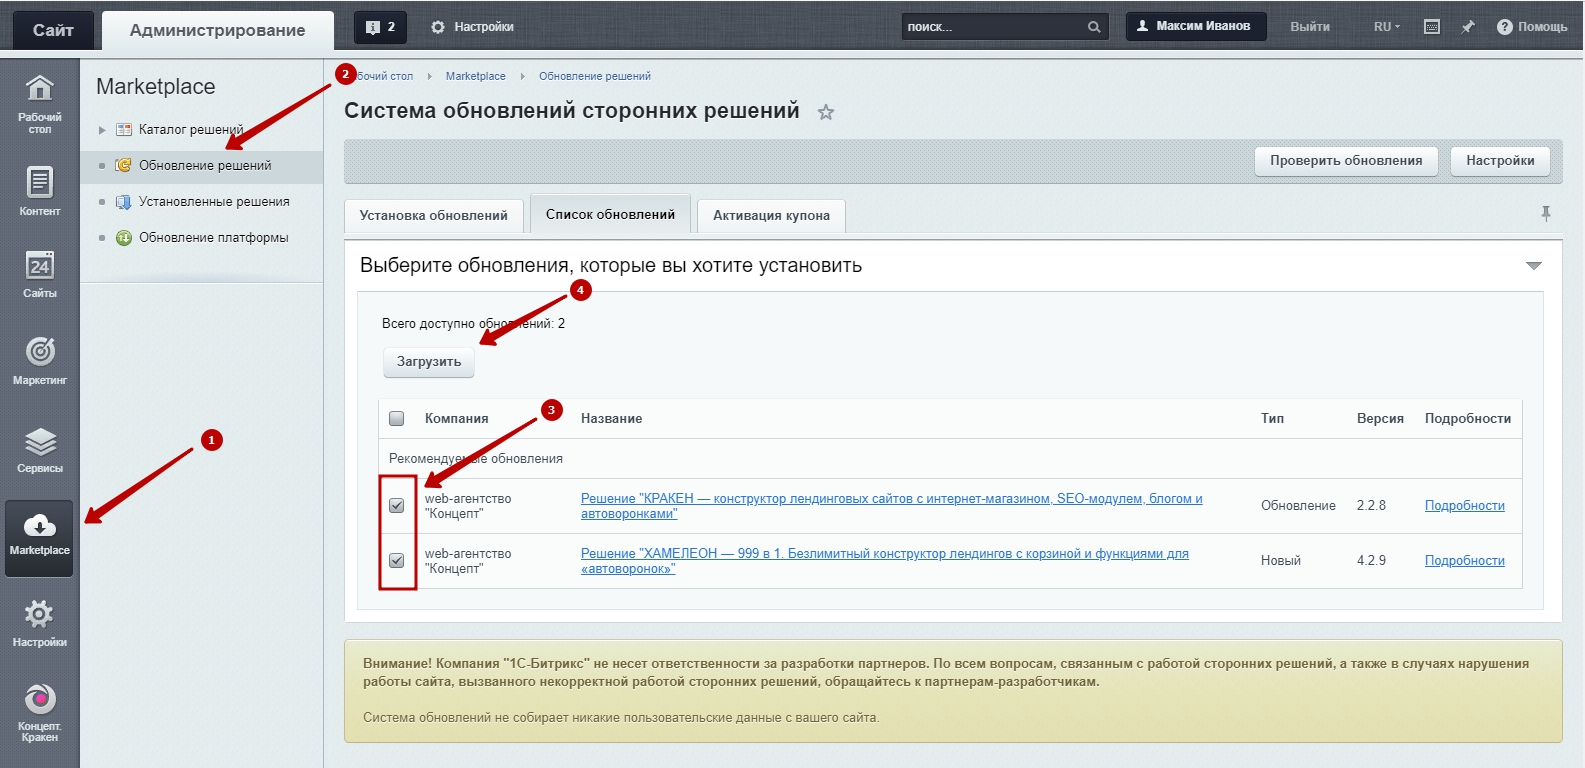Uncheck the ХАМЕЛЕОН update checkbox
The image size is (1585, 768).
tap(397, 560)
